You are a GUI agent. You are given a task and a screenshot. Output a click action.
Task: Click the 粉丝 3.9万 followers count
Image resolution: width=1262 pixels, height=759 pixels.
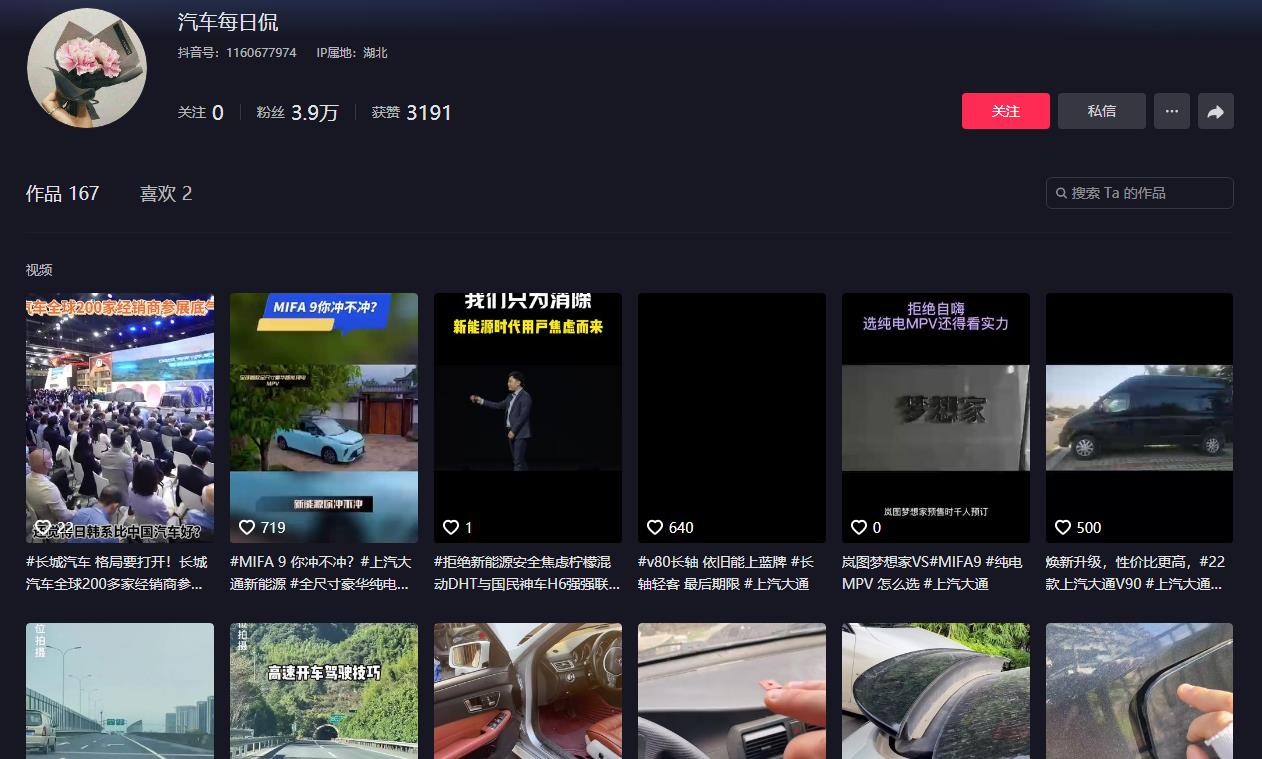pos(297,113)
